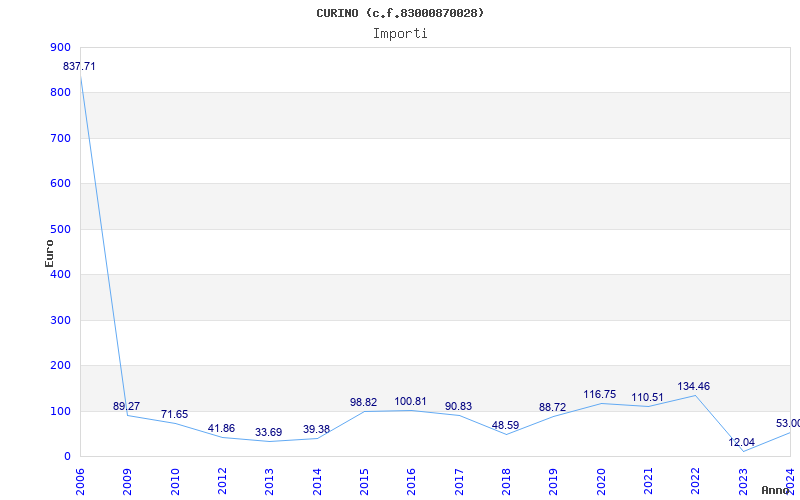Select the 800 y-axis tick label
800x500 pixels.
[61, 93]
